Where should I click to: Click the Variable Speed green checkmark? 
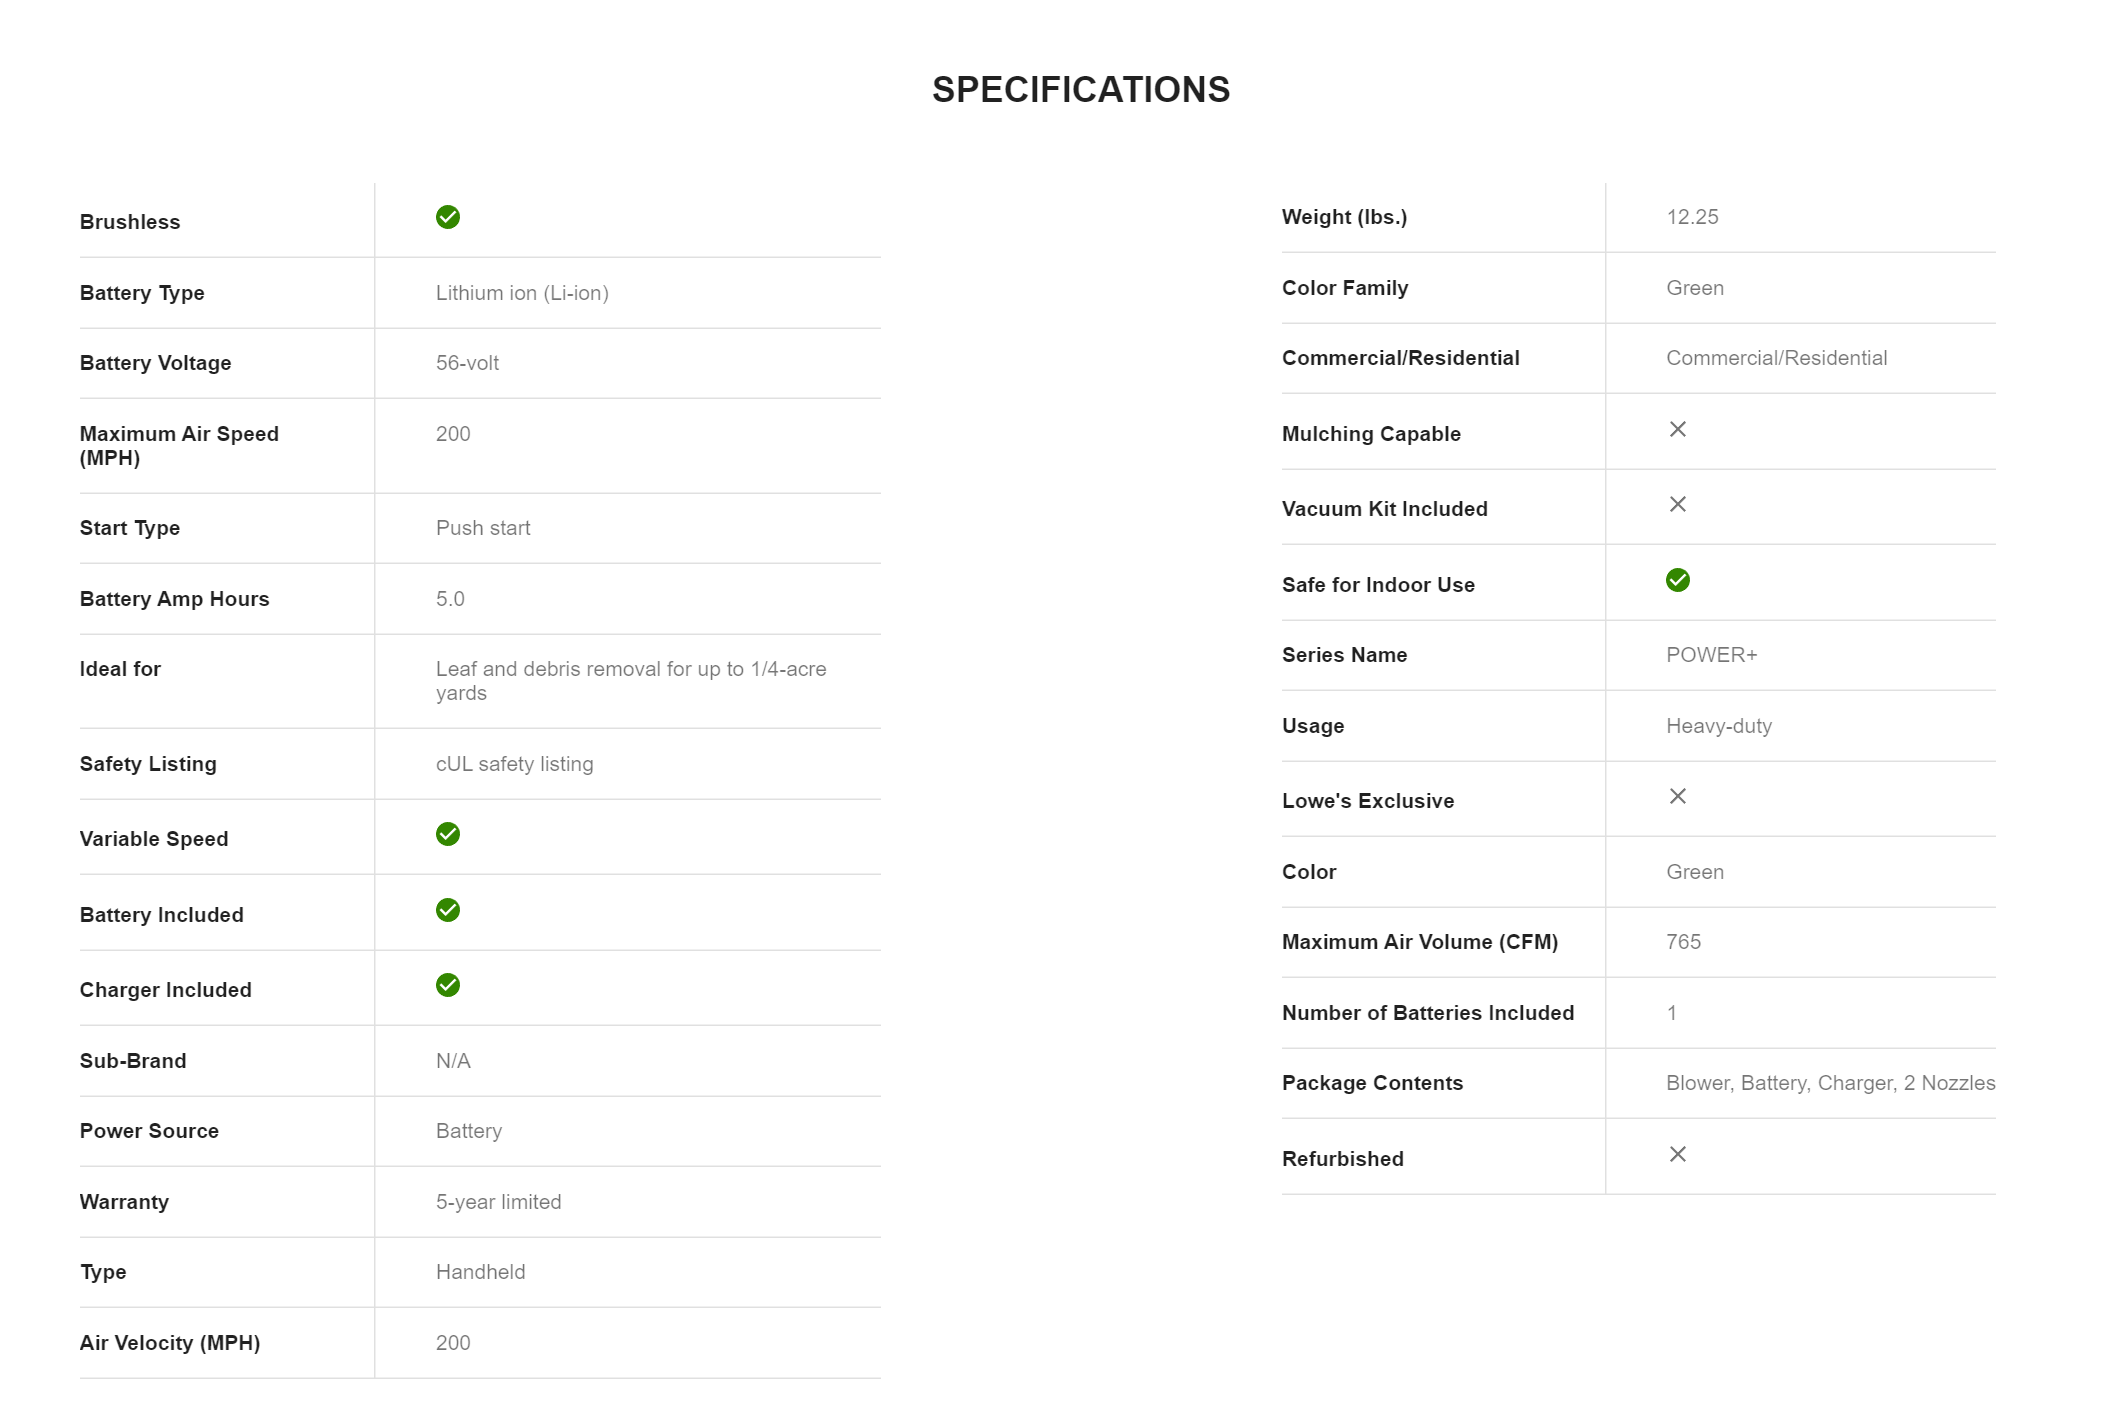(448, 834)
